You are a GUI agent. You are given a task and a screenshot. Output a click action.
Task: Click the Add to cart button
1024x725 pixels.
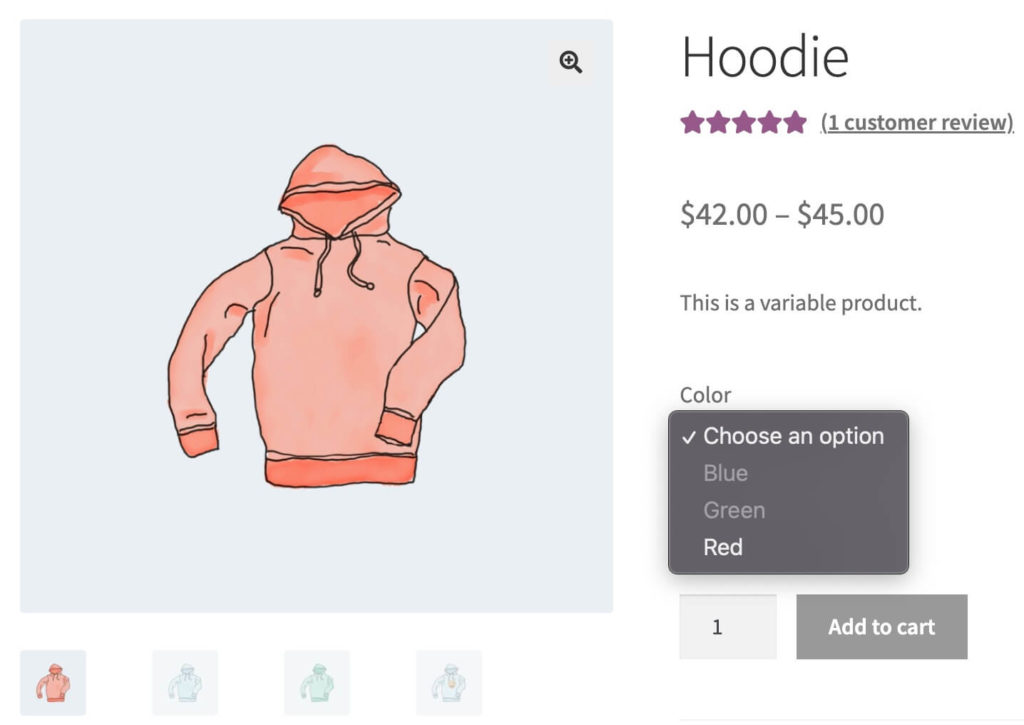[x=882, y=627]
